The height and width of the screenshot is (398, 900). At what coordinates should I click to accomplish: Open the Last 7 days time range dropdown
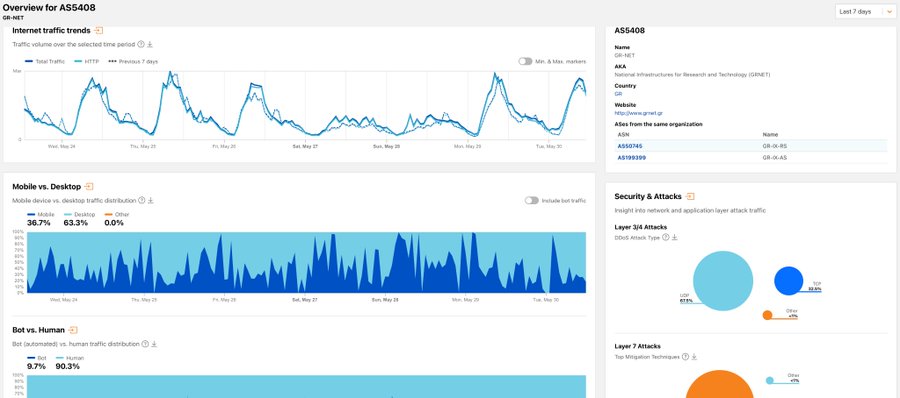tap(865, 11)
